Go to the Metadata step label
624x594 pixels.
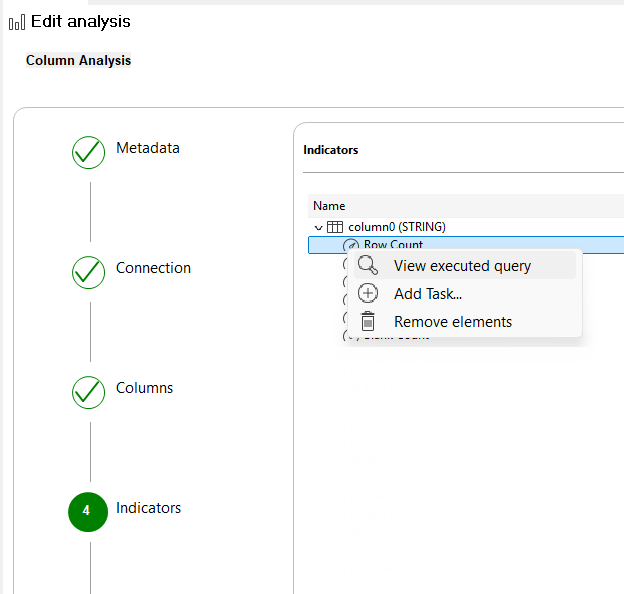pos(148,148)
